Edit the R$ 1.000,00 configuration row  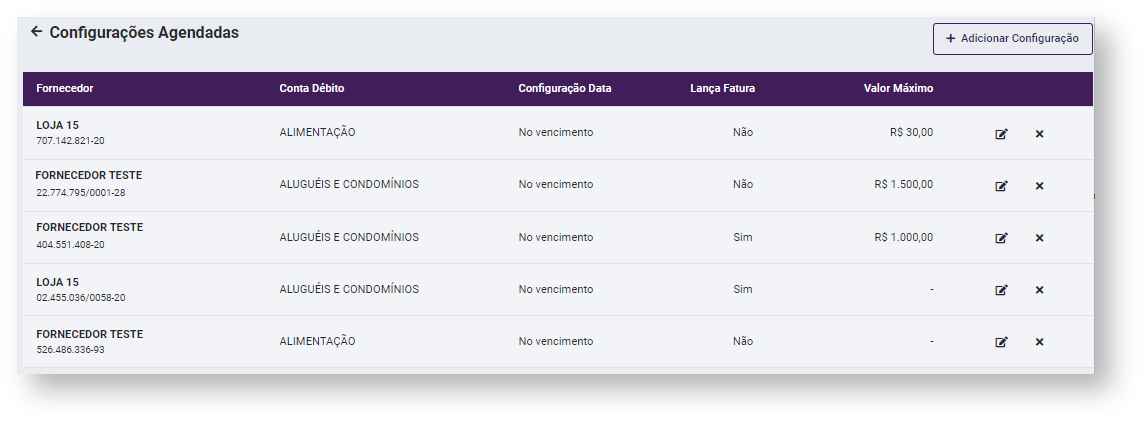[x=1001, y=238]
